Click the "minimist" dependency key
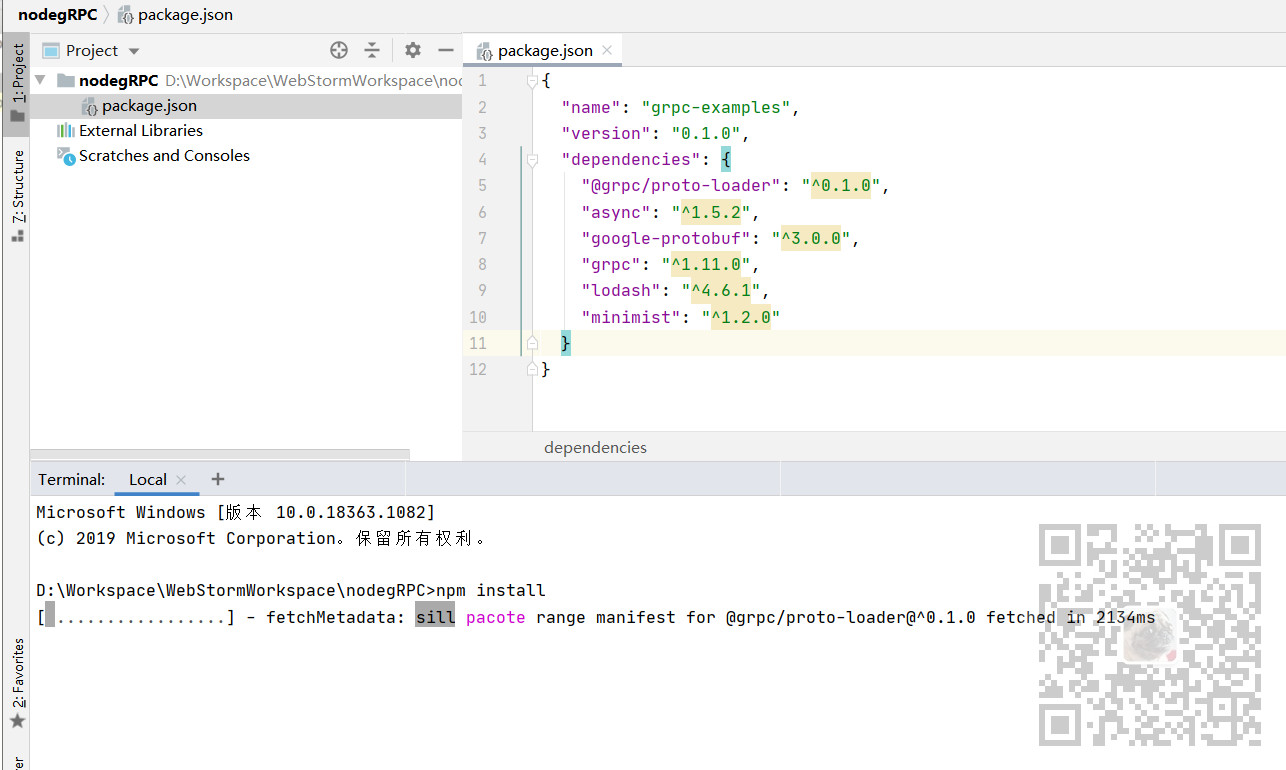 pos(630,317)
